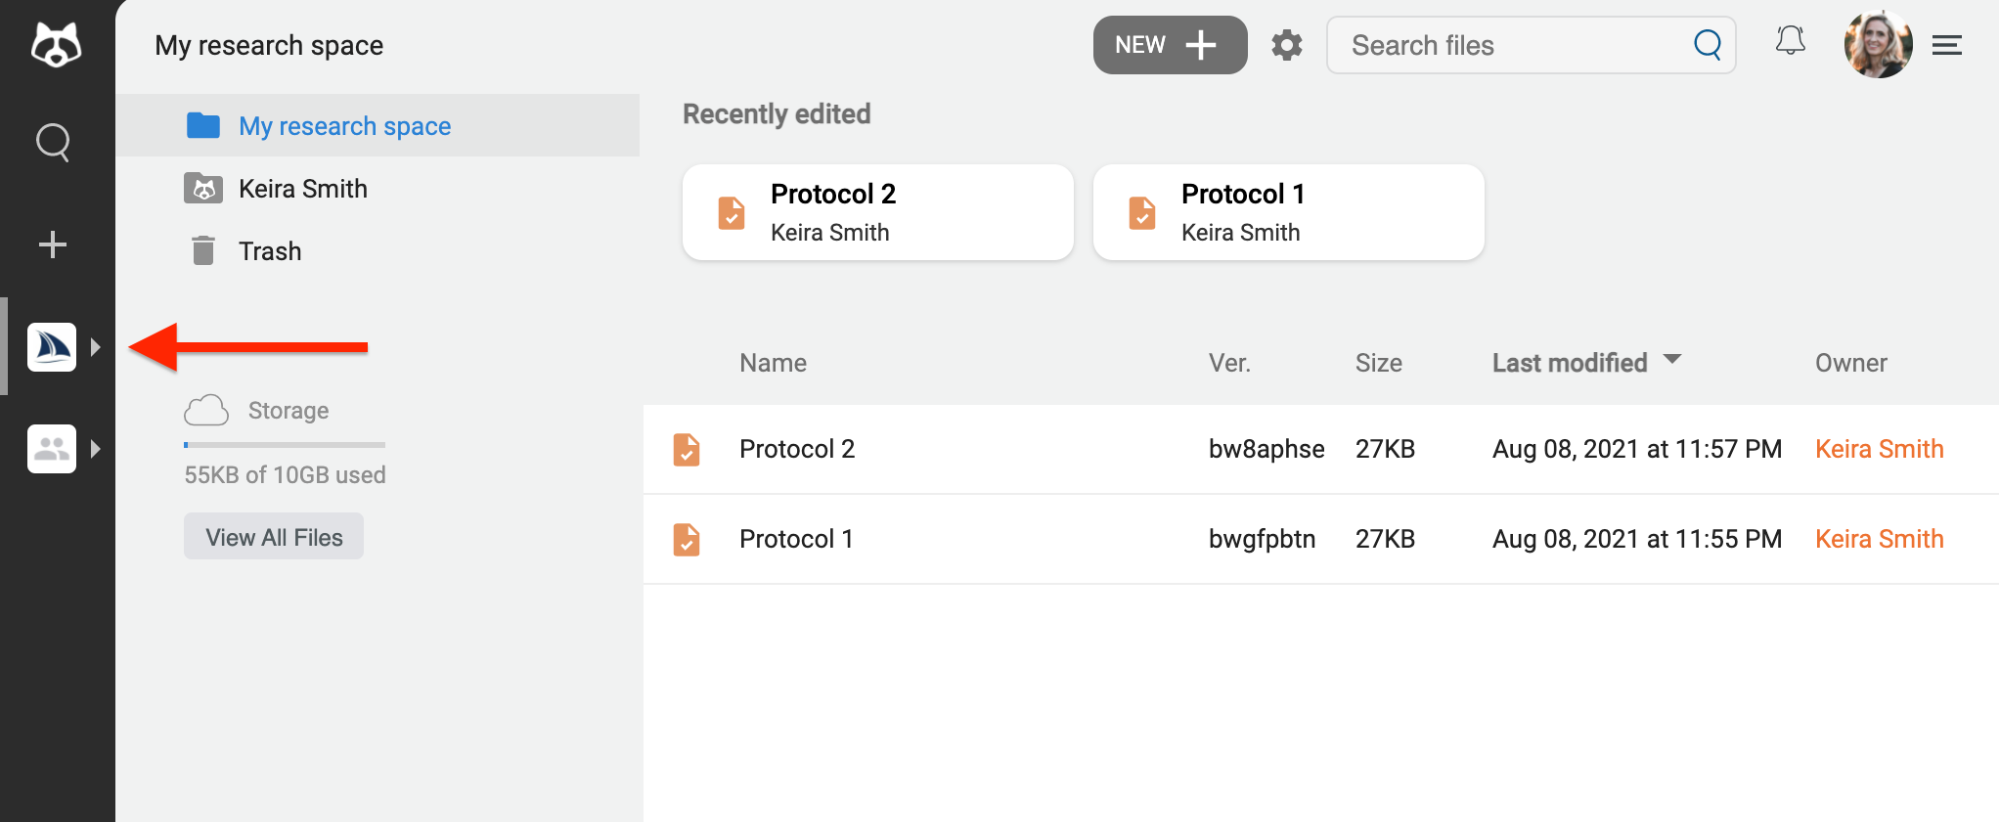Open the hamburger menu
This screenshot has width=1999, height=822.
tap(1946, 44)
